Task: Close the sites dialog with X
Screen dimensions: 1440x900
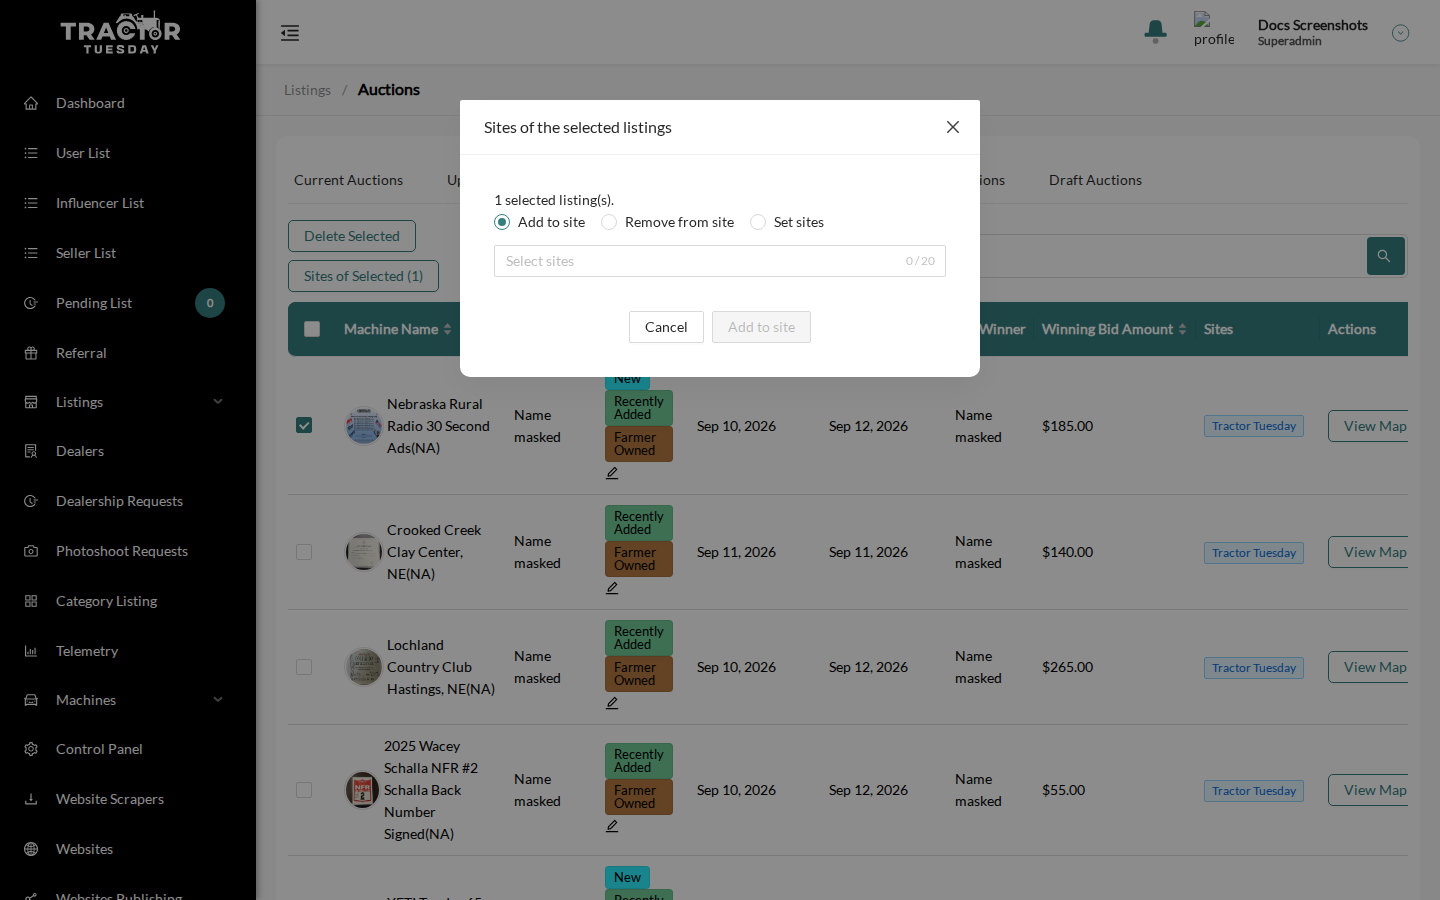Action: point(953,127)
